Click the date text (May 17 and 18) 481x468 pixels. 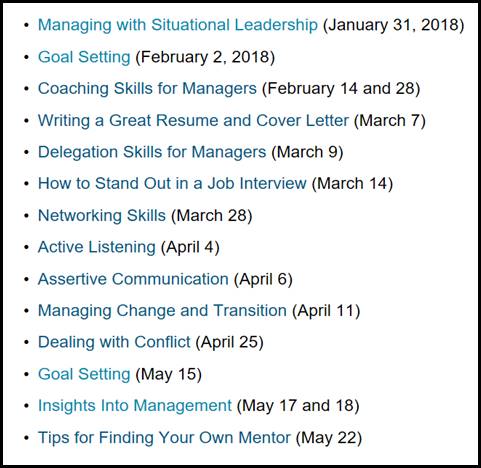[x=298, y=406]
